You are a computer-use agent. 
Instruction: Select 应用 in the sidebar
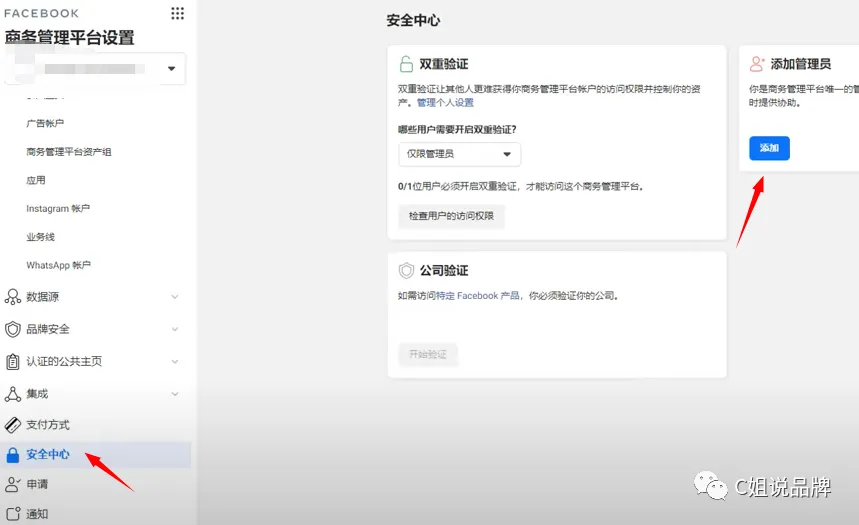tap(36, 180)
